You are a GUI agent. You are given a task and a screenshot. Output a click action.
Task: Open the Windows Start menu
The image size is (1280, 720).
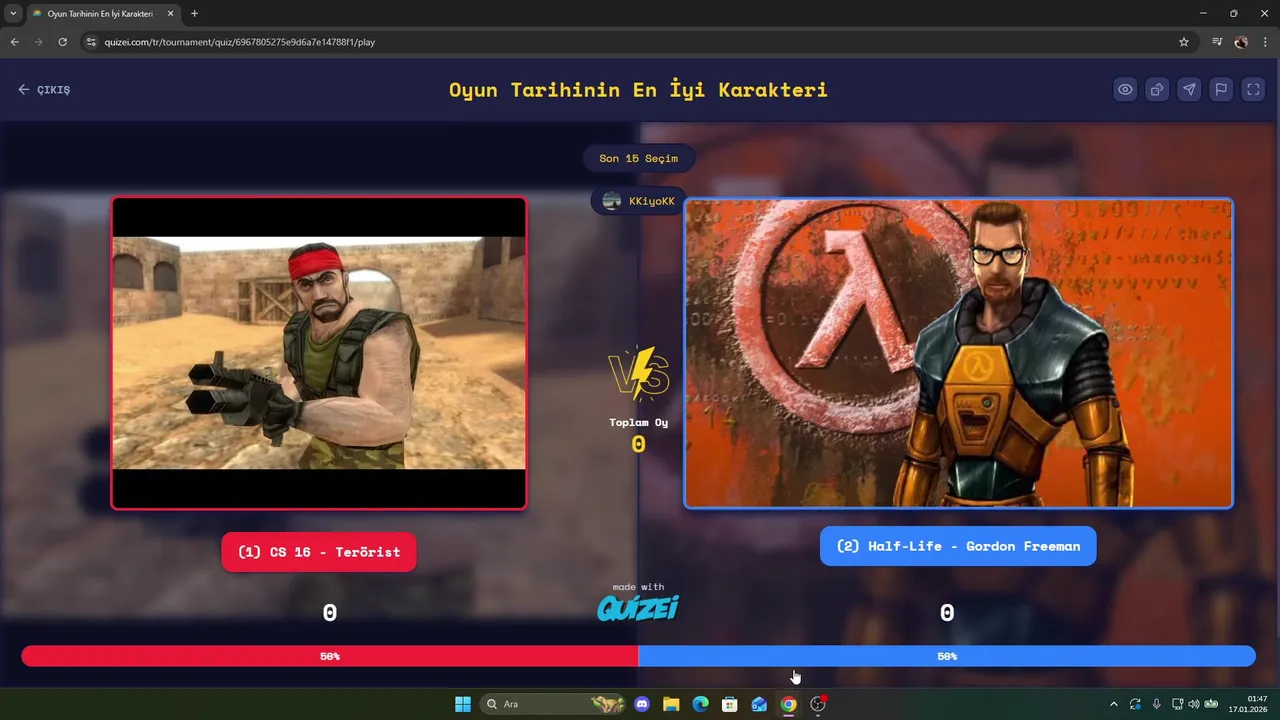(x=463, y=704)
